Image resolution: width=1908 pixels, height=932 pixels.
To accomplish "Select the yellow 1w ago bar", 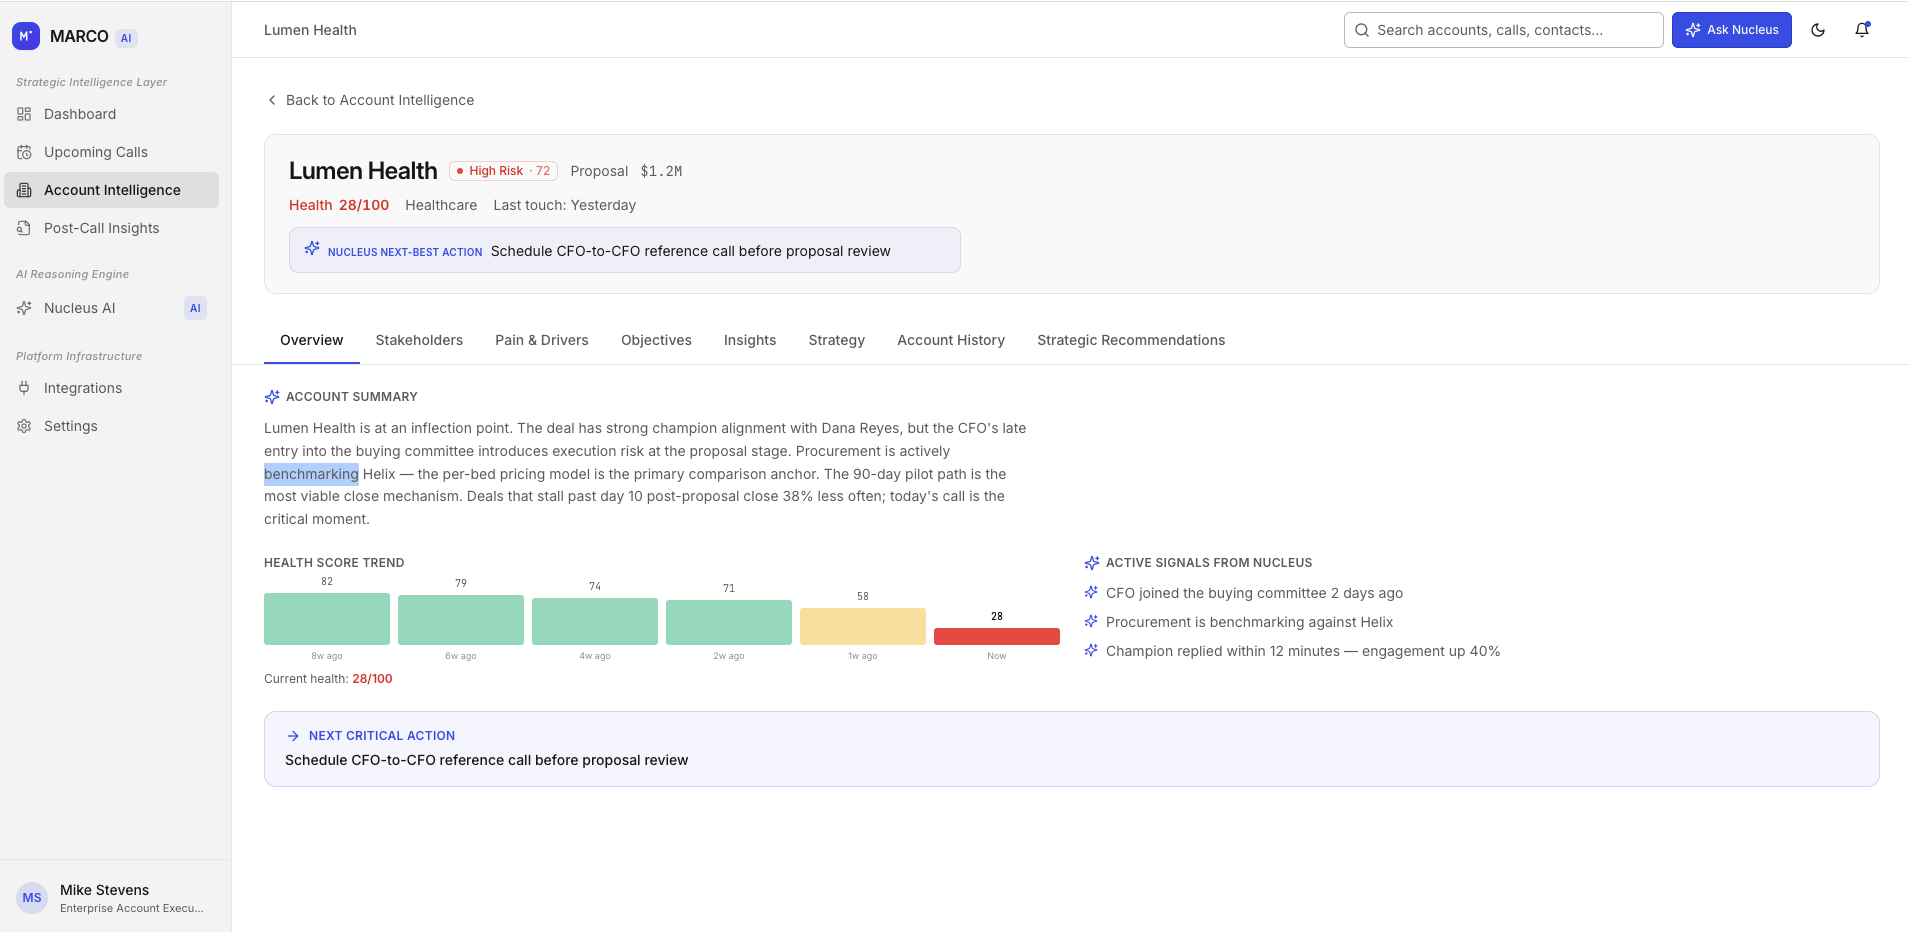I will 863,626.
